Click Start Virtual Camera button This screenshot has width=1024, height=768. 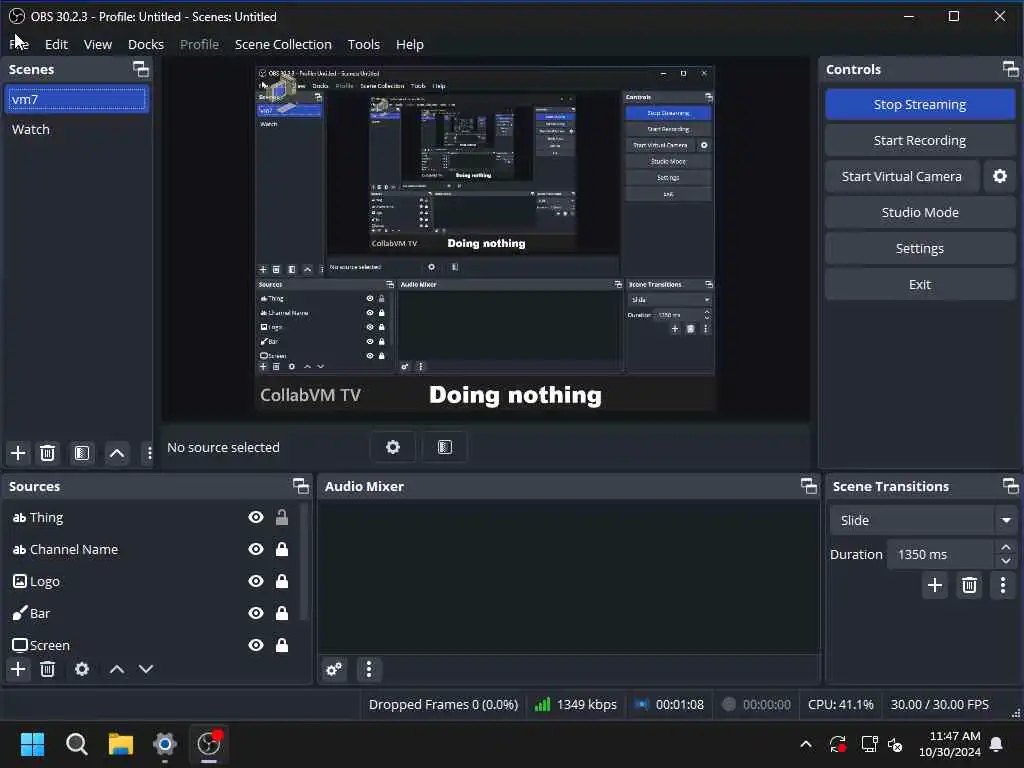pyautogui.click(x=902, y=176)
